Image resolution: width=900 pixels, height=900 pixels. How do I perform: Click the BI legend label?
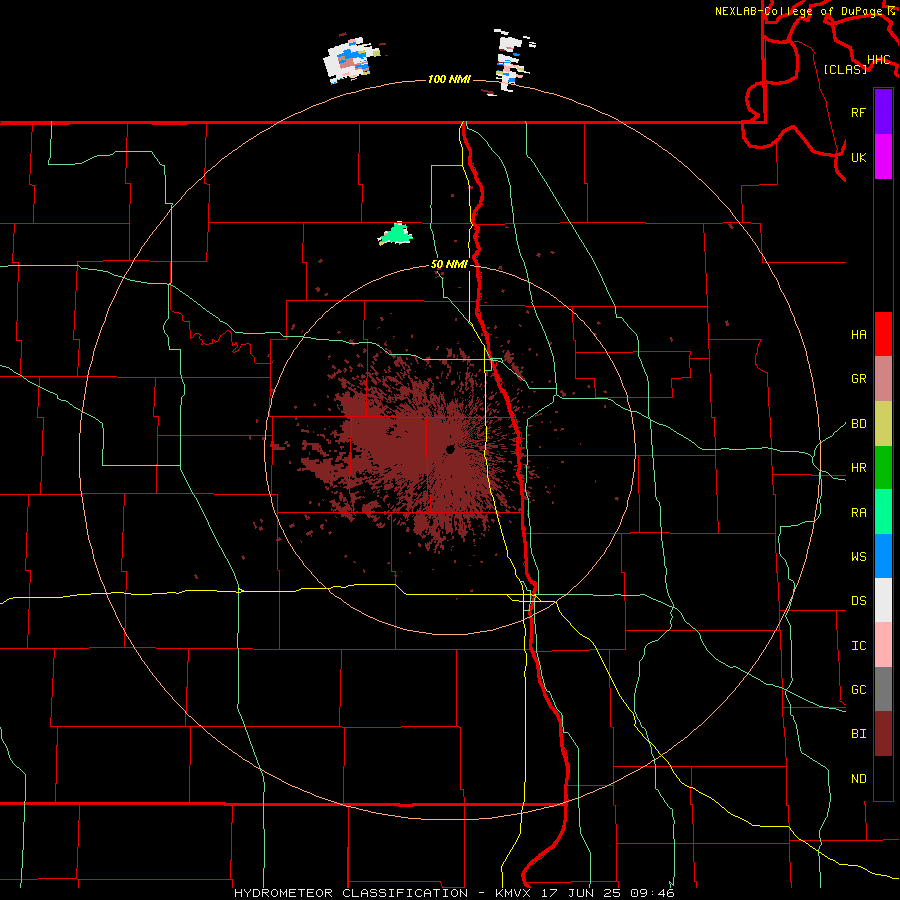pyautogui.click(x=858, y=734)
